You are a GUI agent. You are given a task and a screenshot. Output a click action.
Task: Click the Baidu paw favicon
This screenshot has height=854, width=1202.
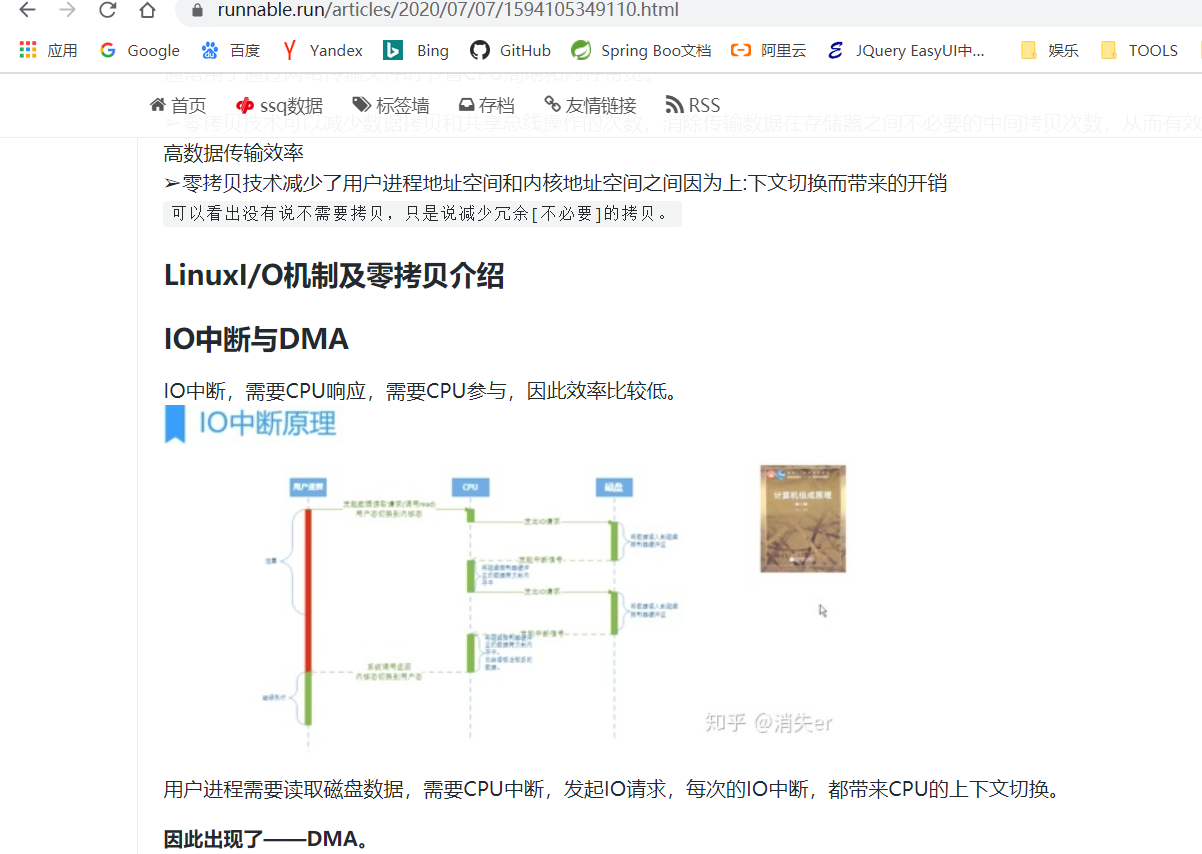[209, 50]
